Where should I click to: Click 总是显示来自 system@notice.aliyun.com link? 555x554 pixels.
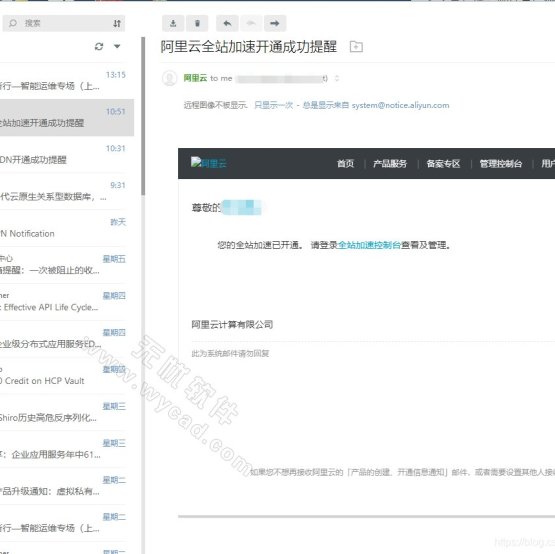click(376, 105)
